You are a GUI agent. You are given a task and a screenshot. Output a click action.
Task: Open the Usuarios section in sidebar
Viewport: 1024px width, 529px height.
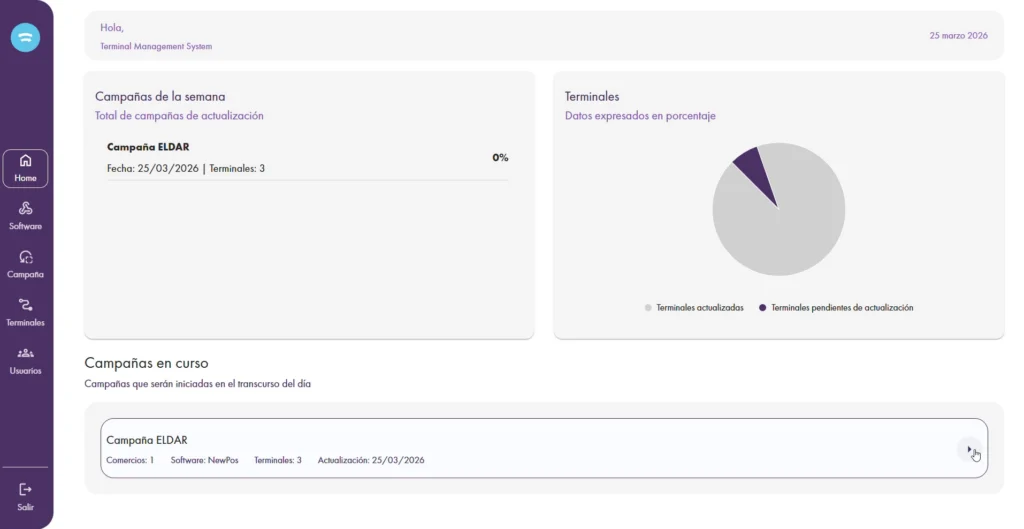point(25,361)
